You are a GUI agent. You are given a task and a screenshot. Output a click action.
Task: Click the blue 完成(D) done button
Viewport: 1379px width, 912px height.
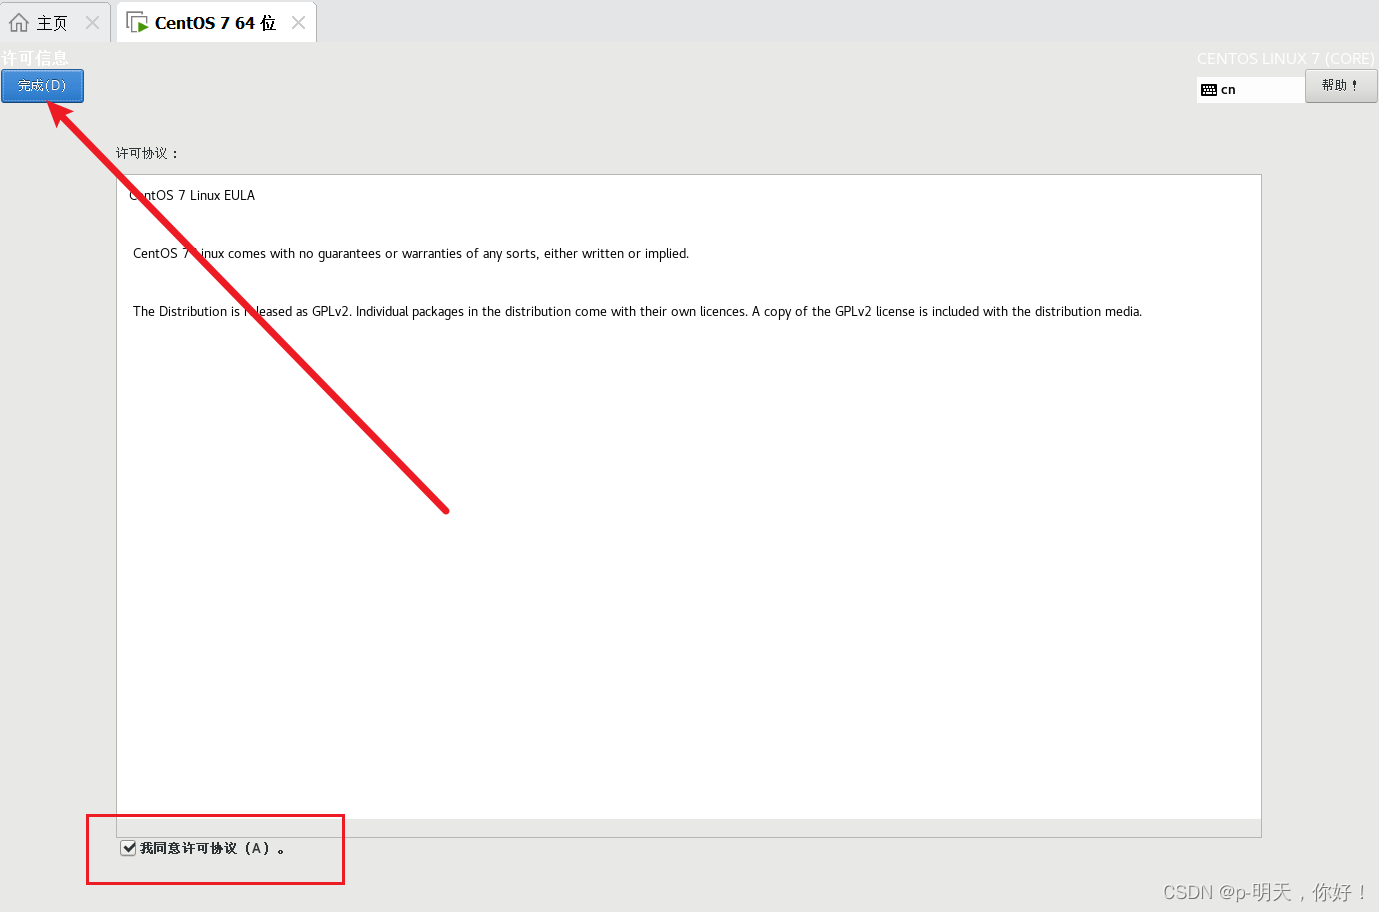[x=42, y=86]
